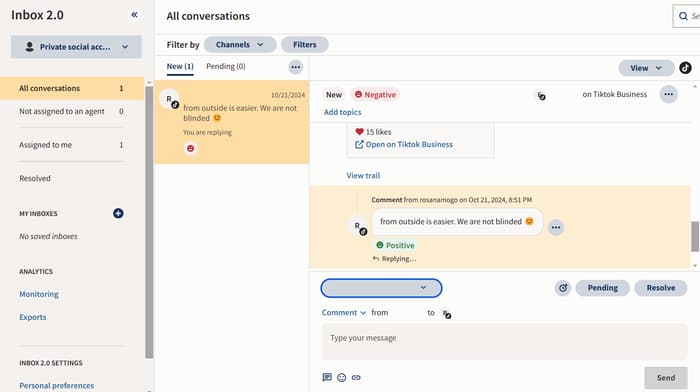This screenshot has width=700, height=392.
Task: Focus the Type your message field
Action: pos(504,342)
